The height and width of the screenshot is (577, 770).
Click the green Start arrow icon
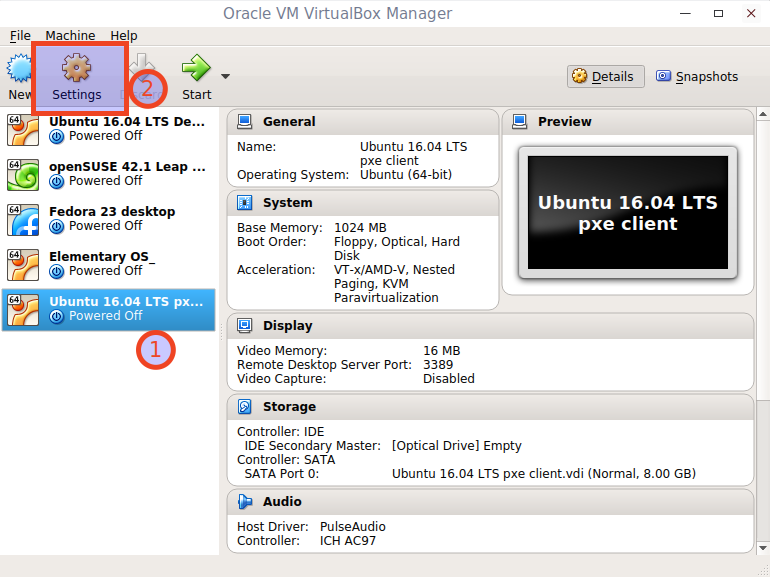tap(196, 67)
